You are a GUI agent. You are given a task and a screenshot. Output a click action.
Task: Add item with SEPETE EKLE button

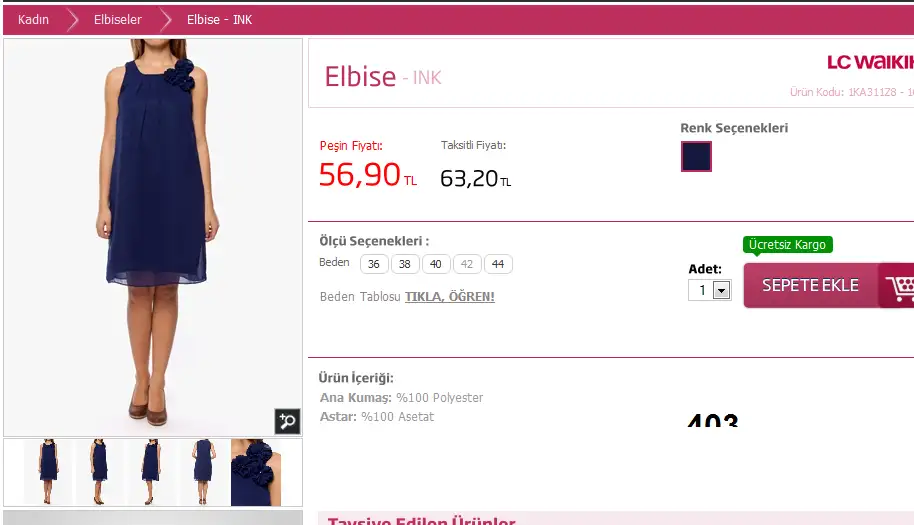point(810,286)
